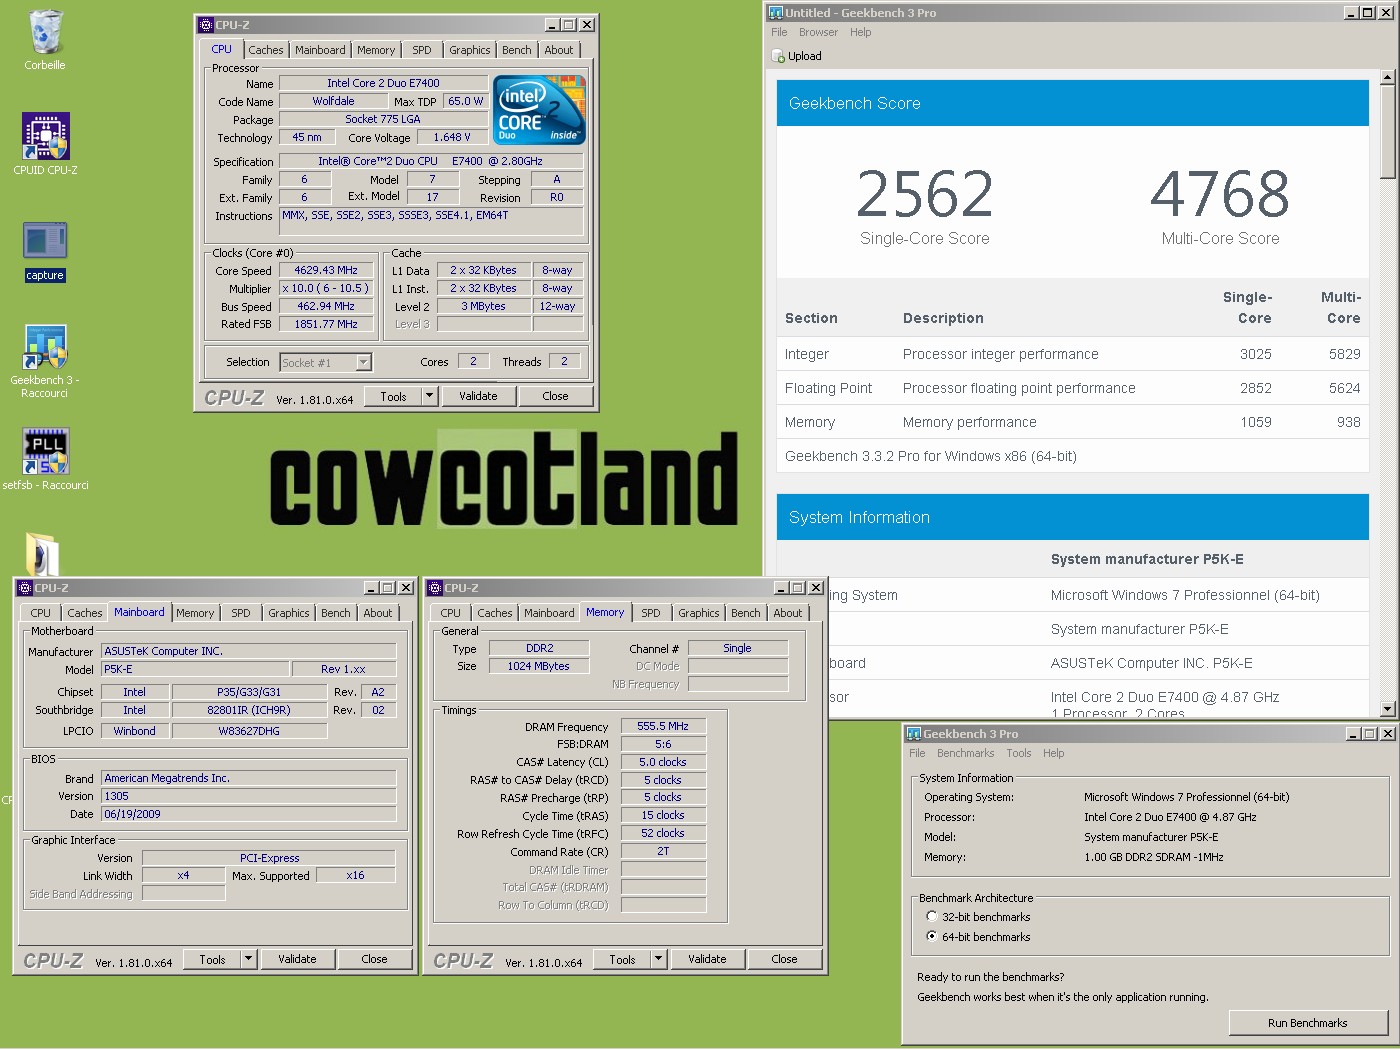Click CPU-Z title icon in top CPU window
This screenshot has width=1400, height=1050.
click(x=206, y=25)
